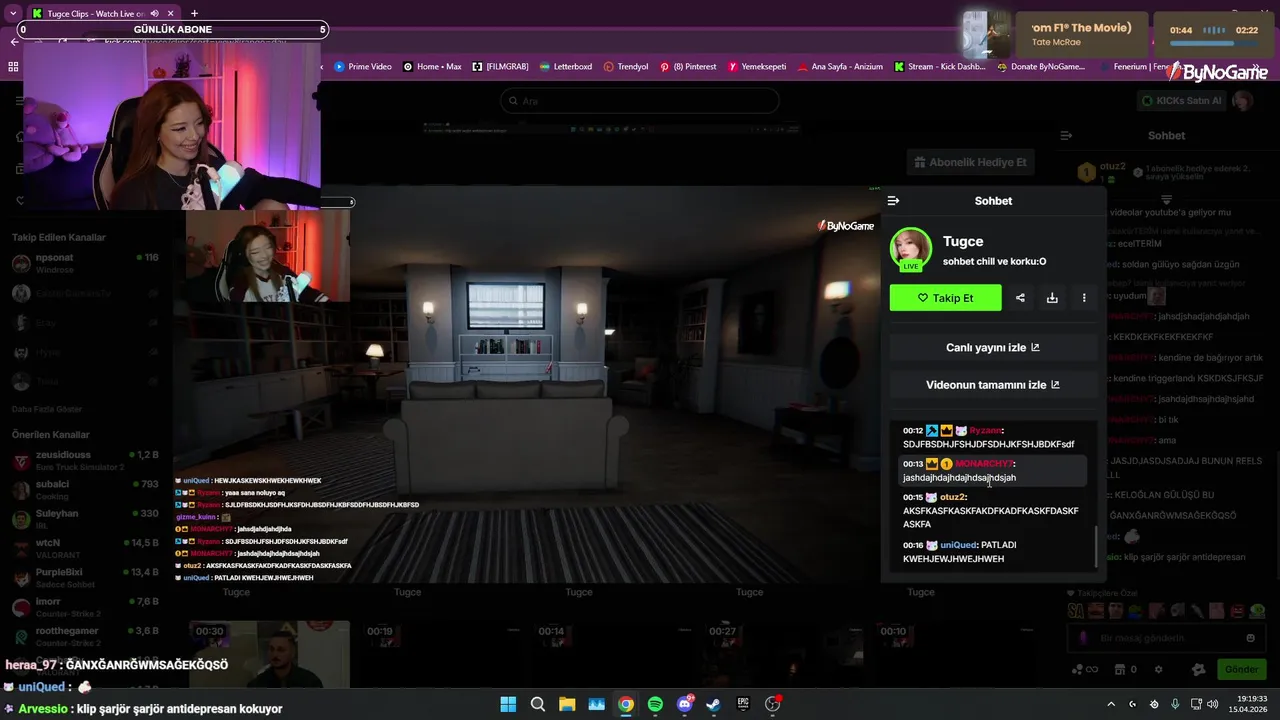Viewport: 1280px width, 720px height.
Task: Show hidden system tray icons
Action: tap(1111, 704)
